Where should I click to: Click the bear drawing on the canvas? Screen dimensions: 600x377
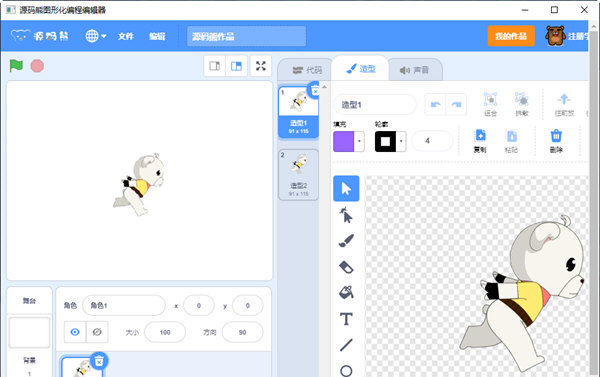coord(523,293)
